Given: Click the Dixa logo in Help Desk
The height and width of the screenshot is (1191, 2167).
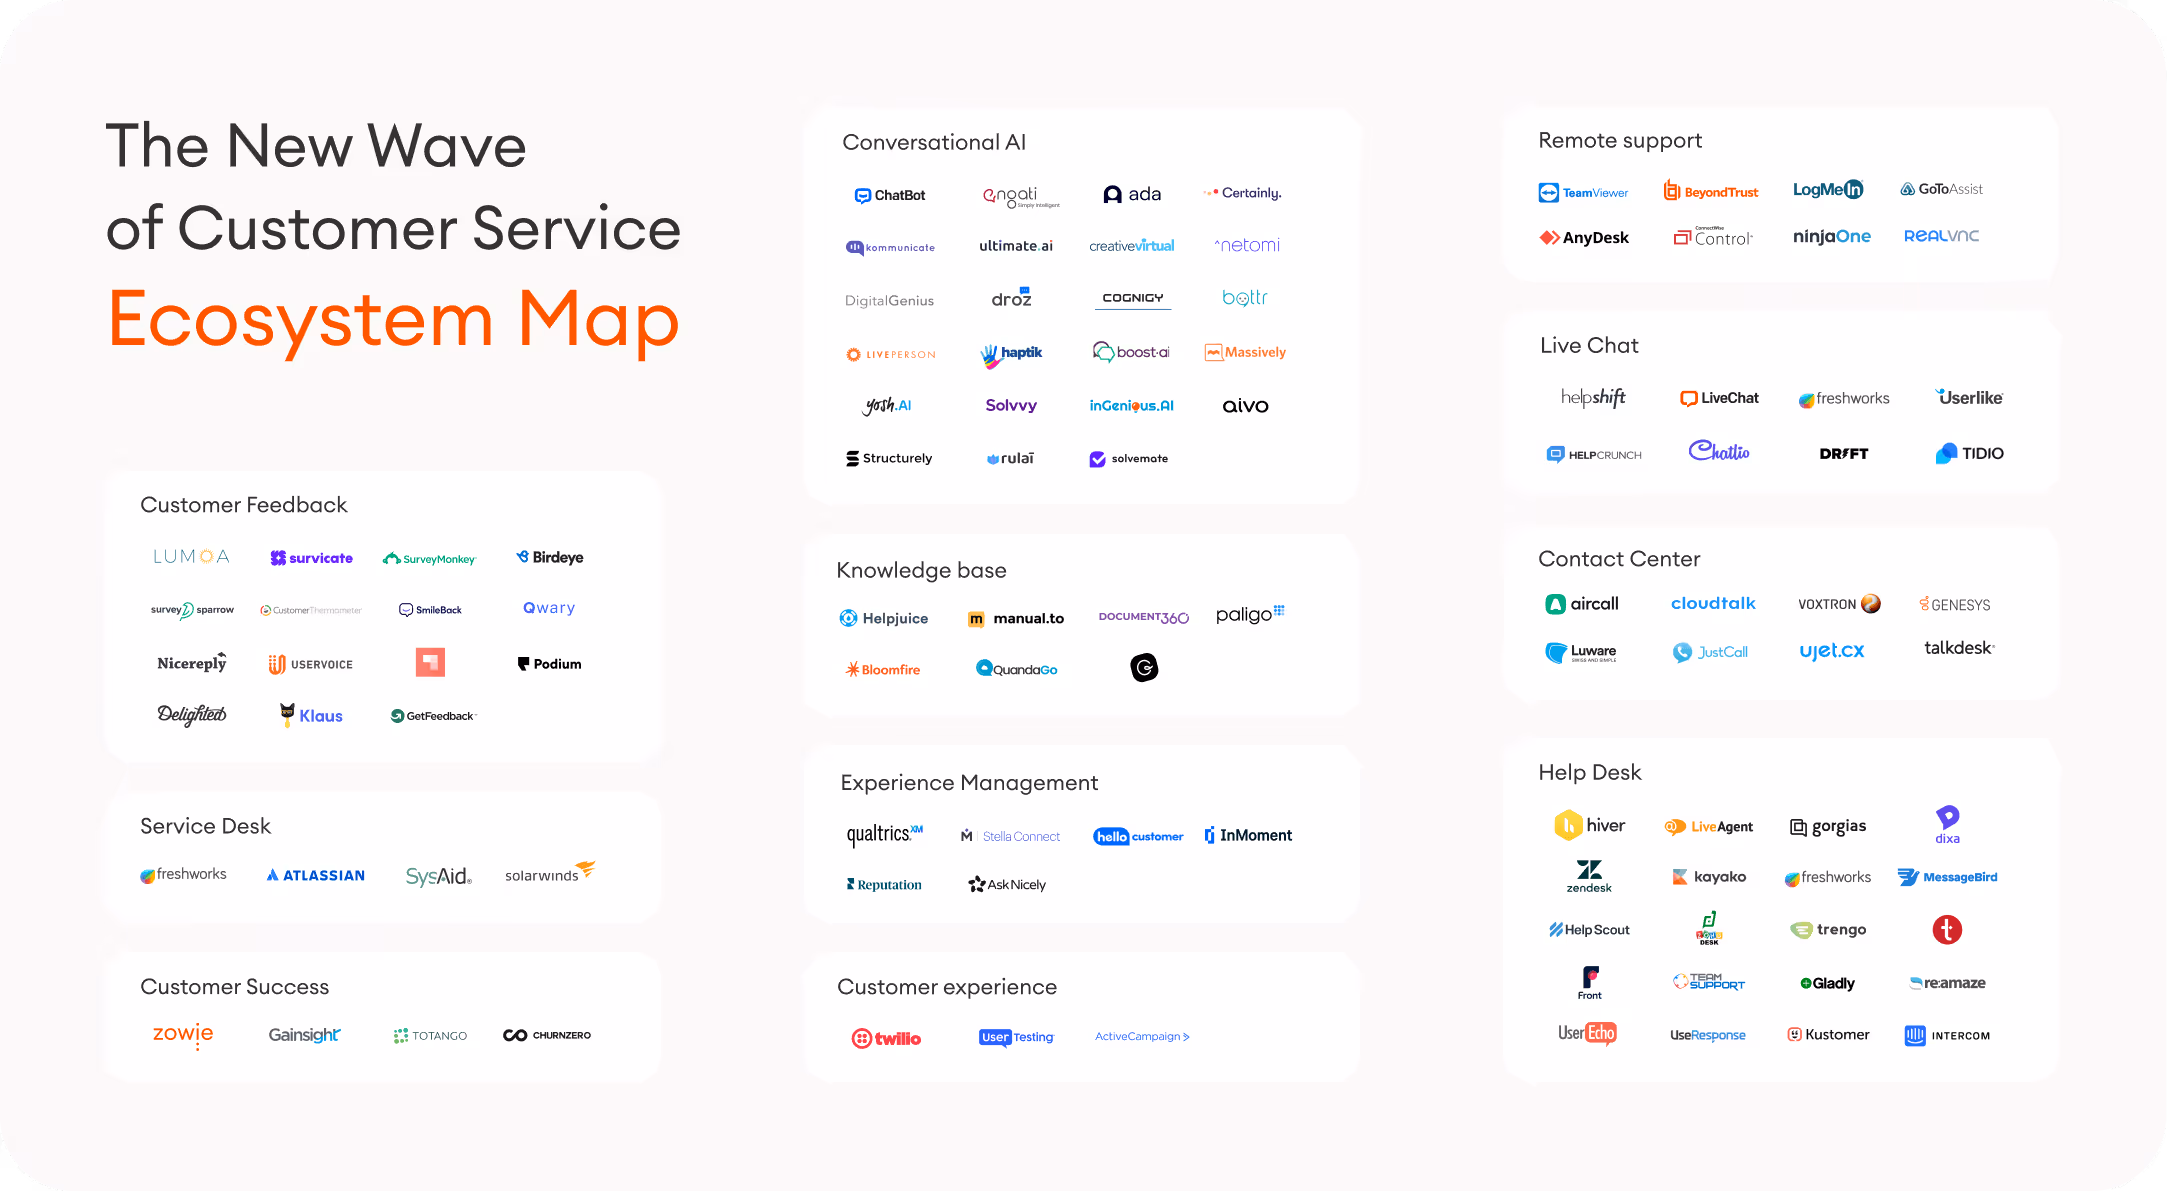Looking at the screenshot, I should [1947, 824].
